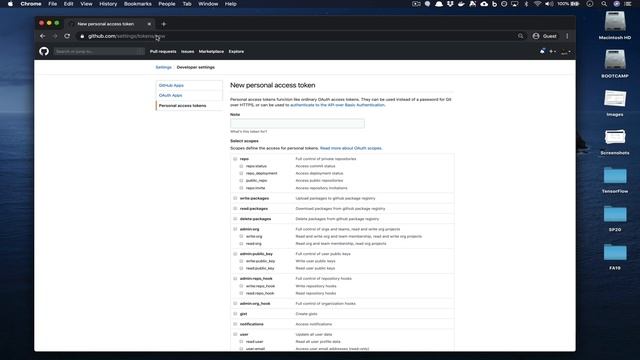Enable the repo scope checkbox
Screen dimensions: 640x360
(x=235, y=159)
